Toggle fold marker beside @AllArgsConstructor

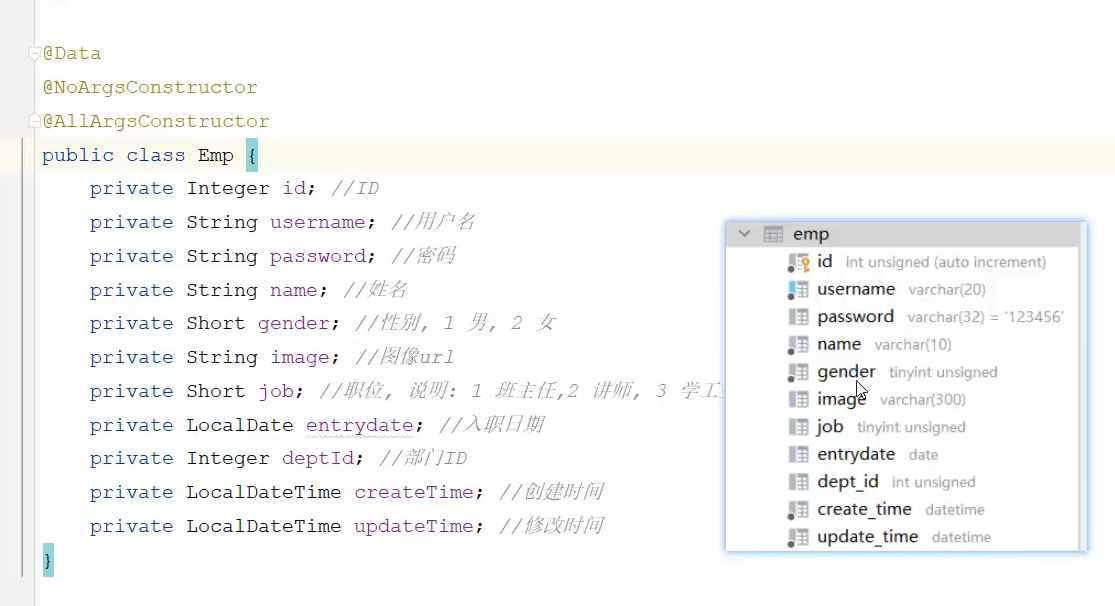tap(35, 122)
